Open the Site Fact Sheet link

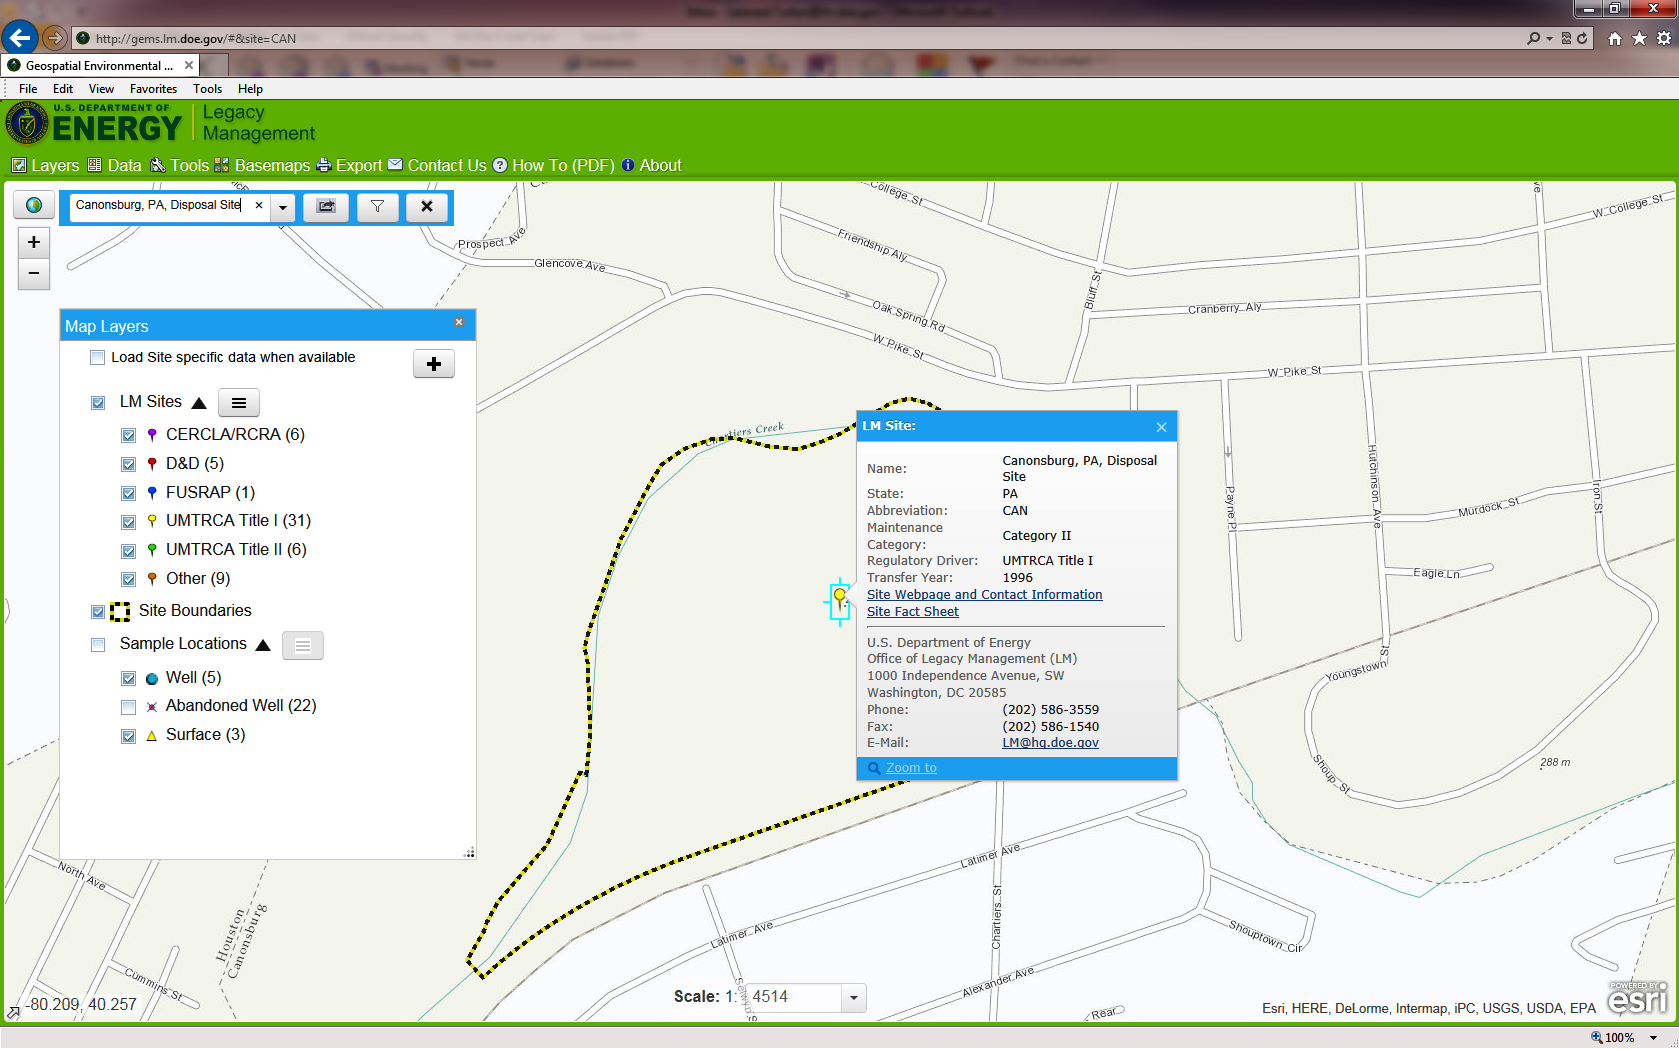tap(912, 612)
